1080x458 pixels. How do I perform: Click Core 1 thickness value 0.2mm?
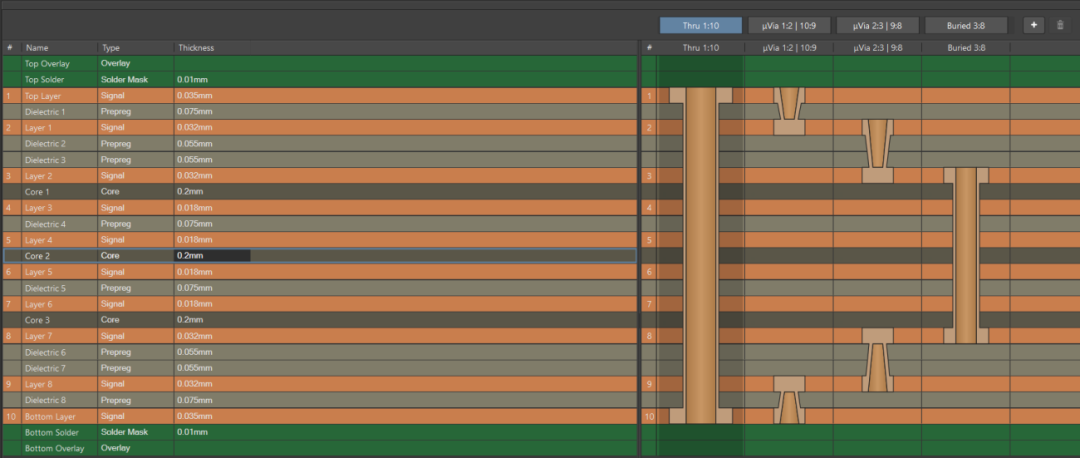190,191
